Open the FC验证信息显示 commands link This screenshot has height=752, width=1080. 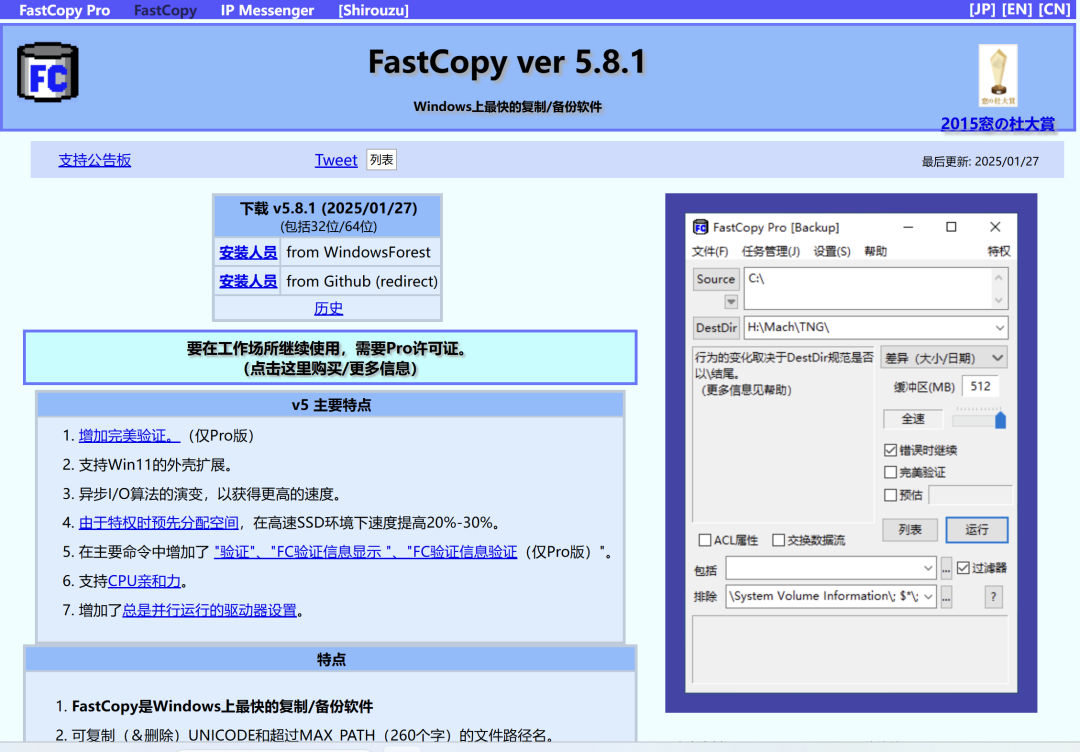366,552
